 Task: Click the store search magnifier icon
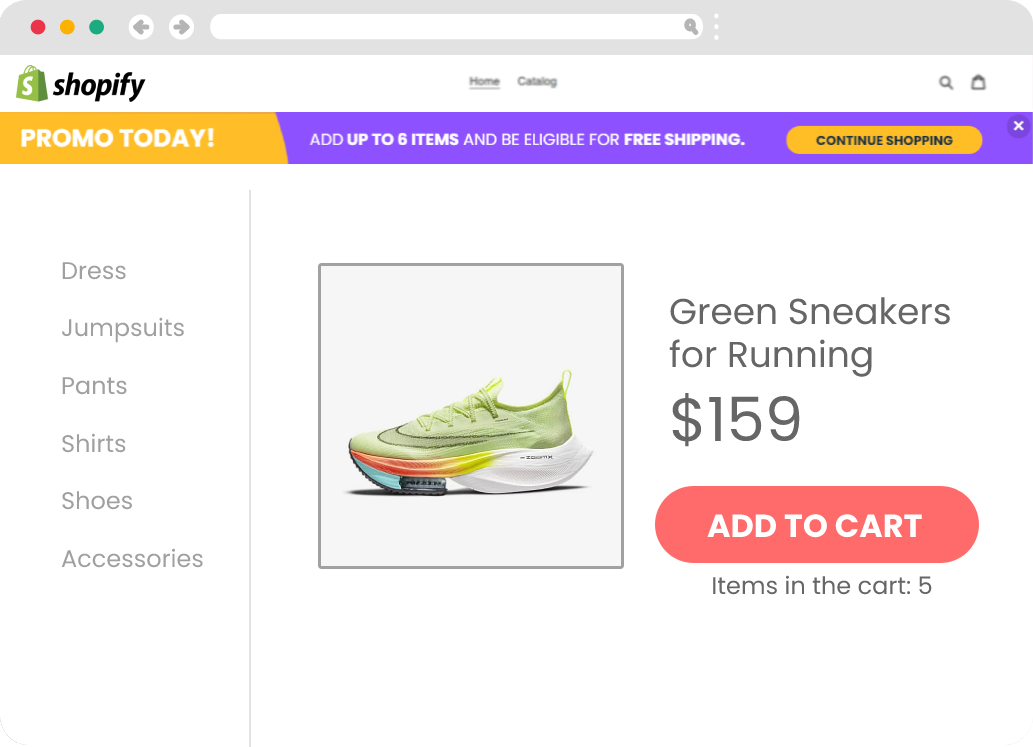point(946,82)
